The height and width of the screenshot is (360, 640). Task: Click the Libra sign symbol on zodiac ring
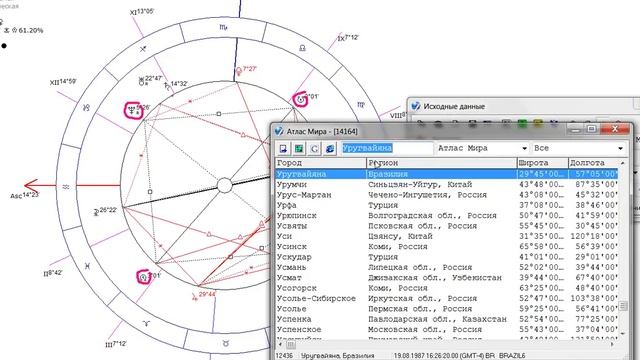coord(302,48)
